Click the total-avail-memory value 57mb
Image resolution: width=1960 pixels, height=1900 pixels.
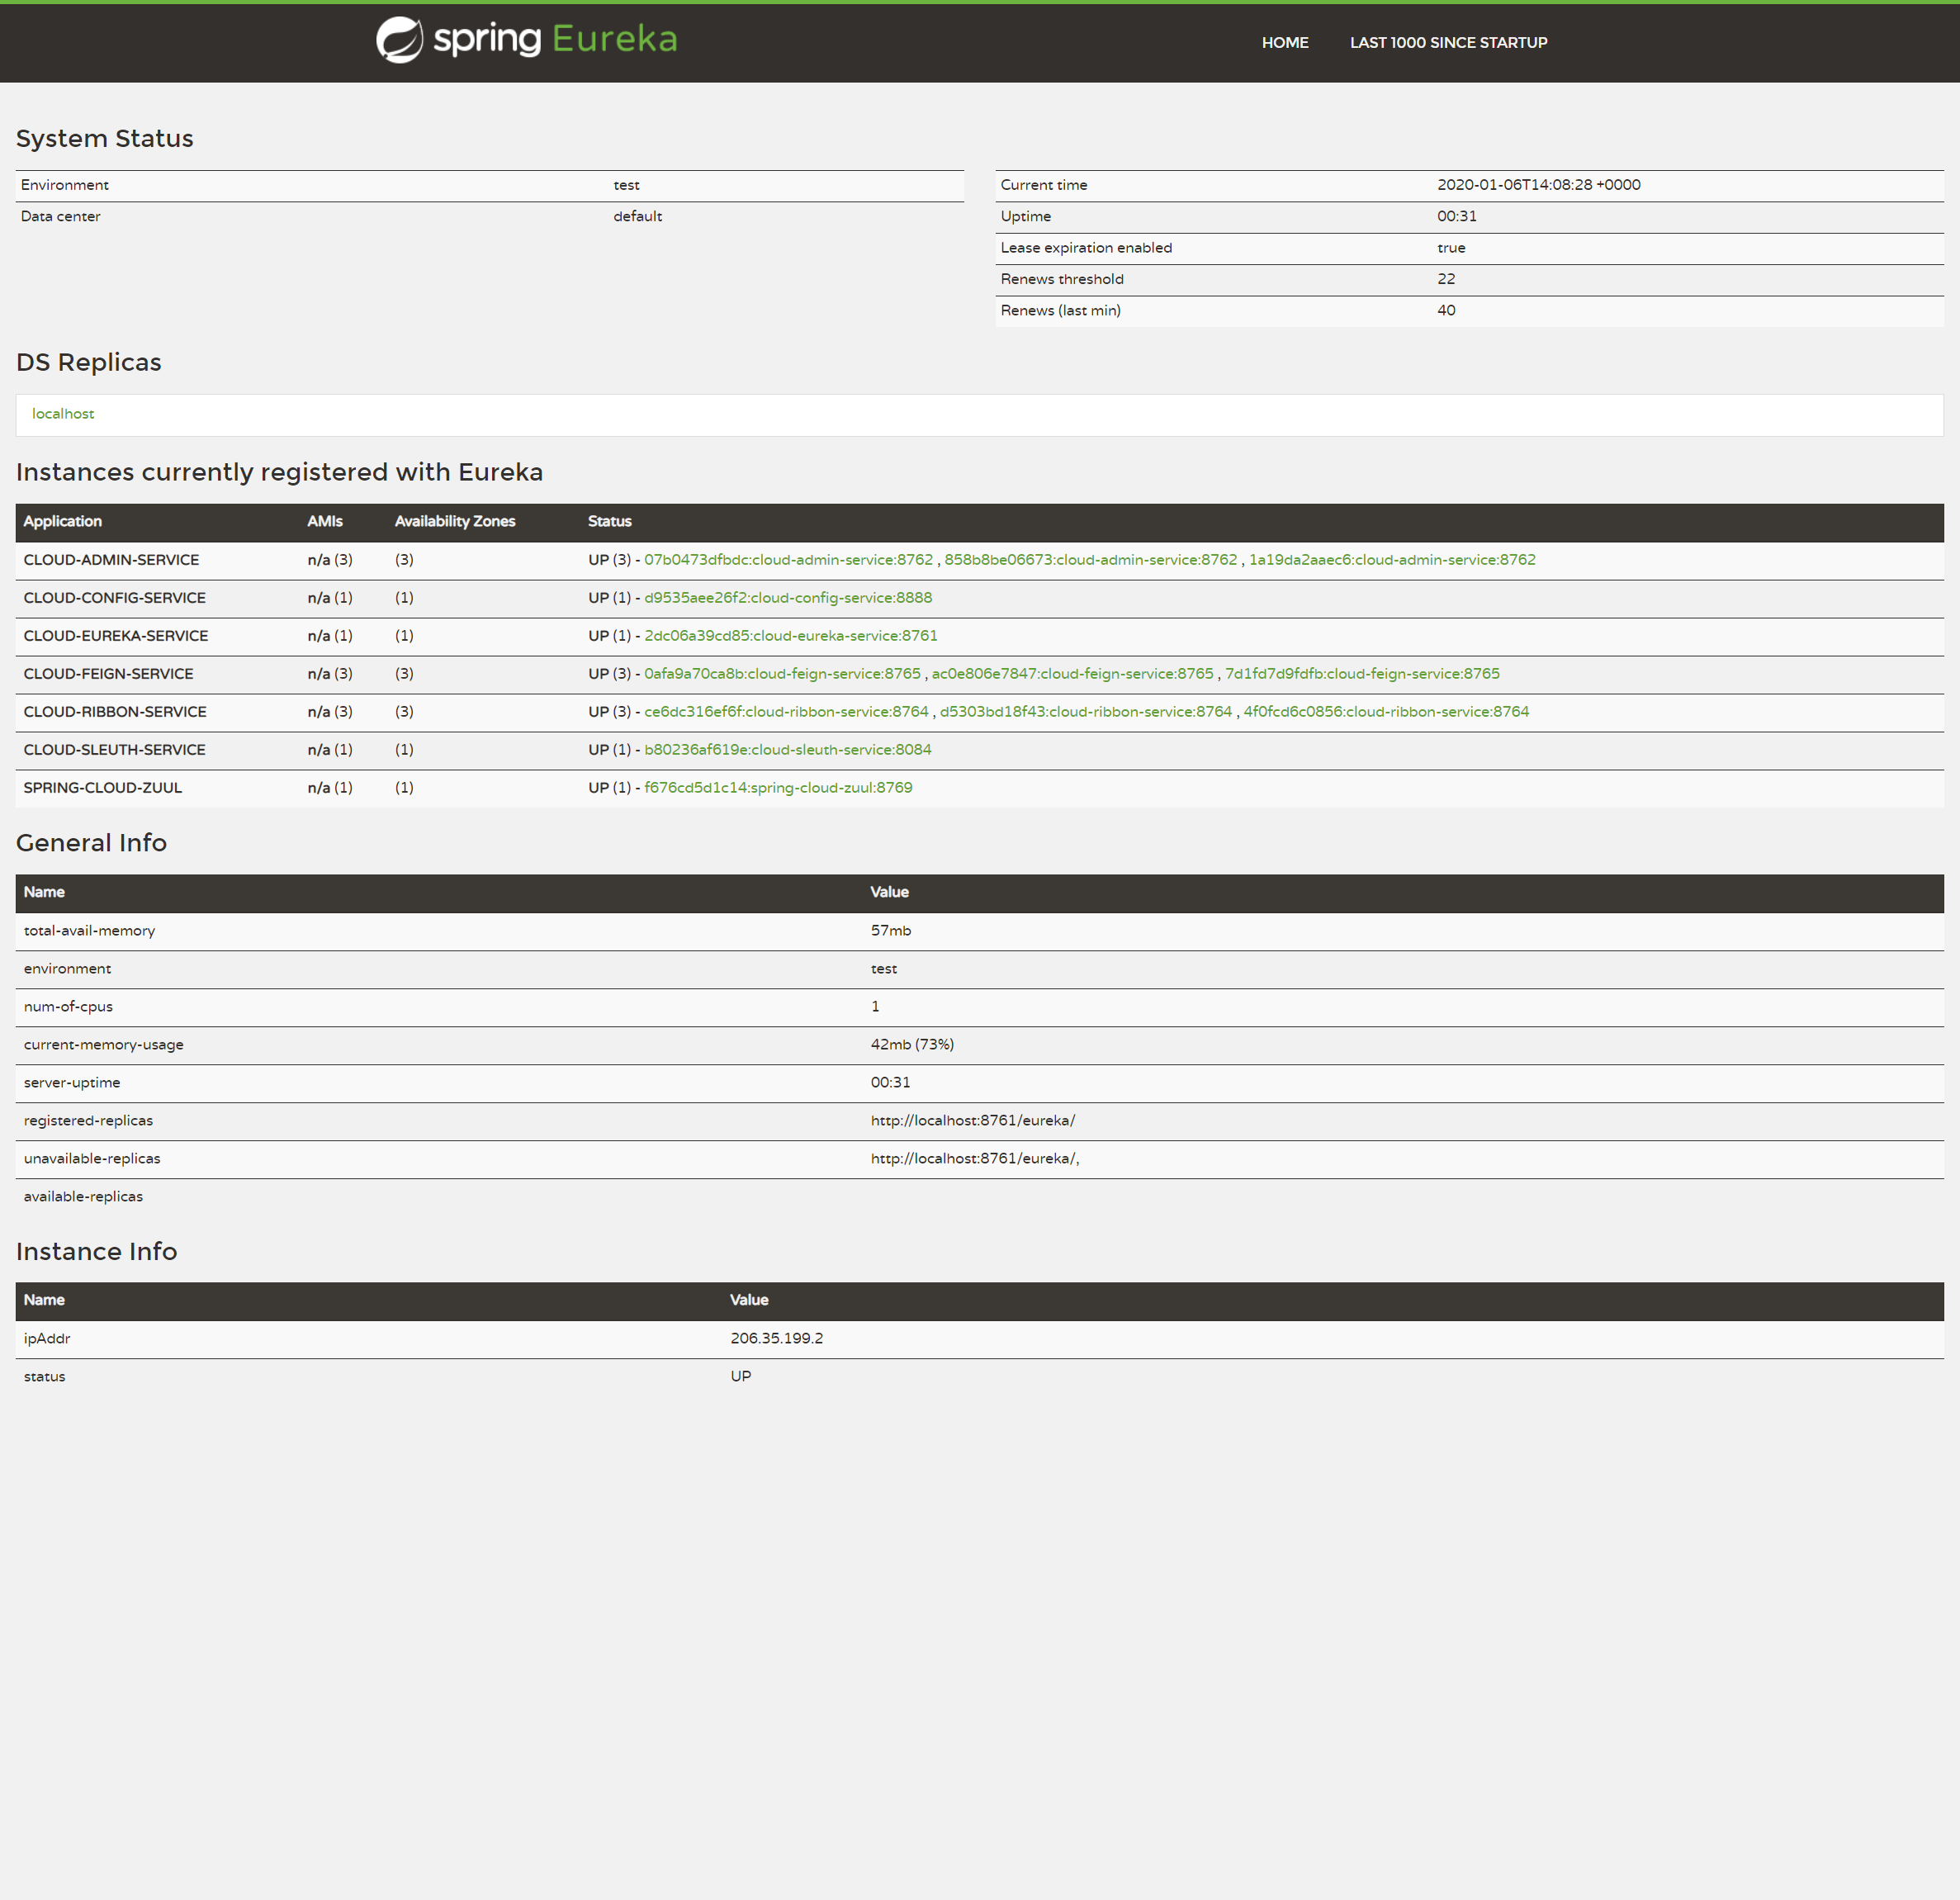pyautogui.click(x=891, y=931)
